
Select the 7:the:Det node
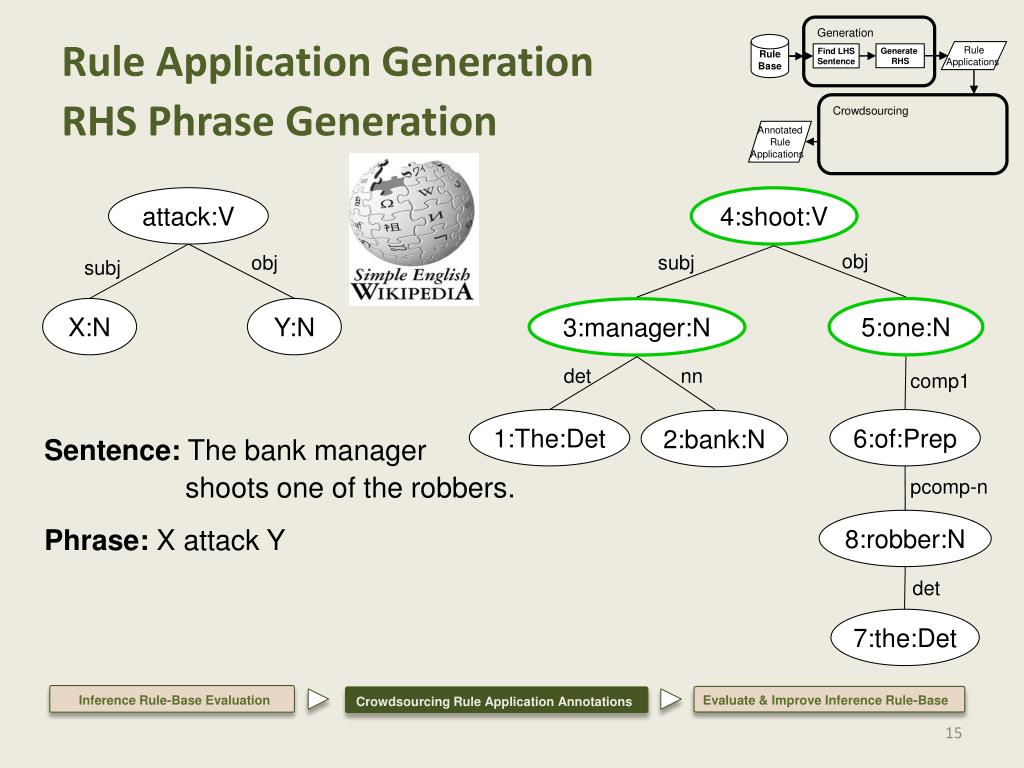[x=905, y=637]
